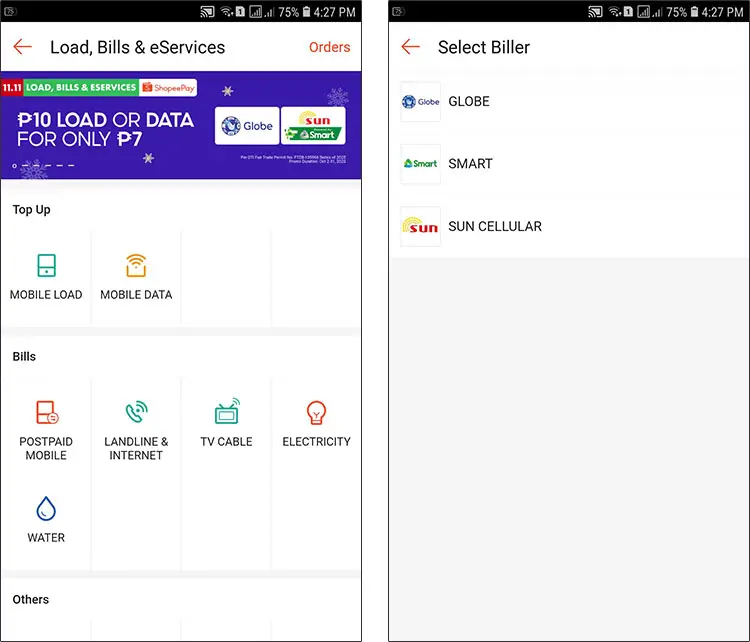This screenshot has width=750, height=642.
Task: Tap the P10 load promo banner
Action: pos(181,125)
